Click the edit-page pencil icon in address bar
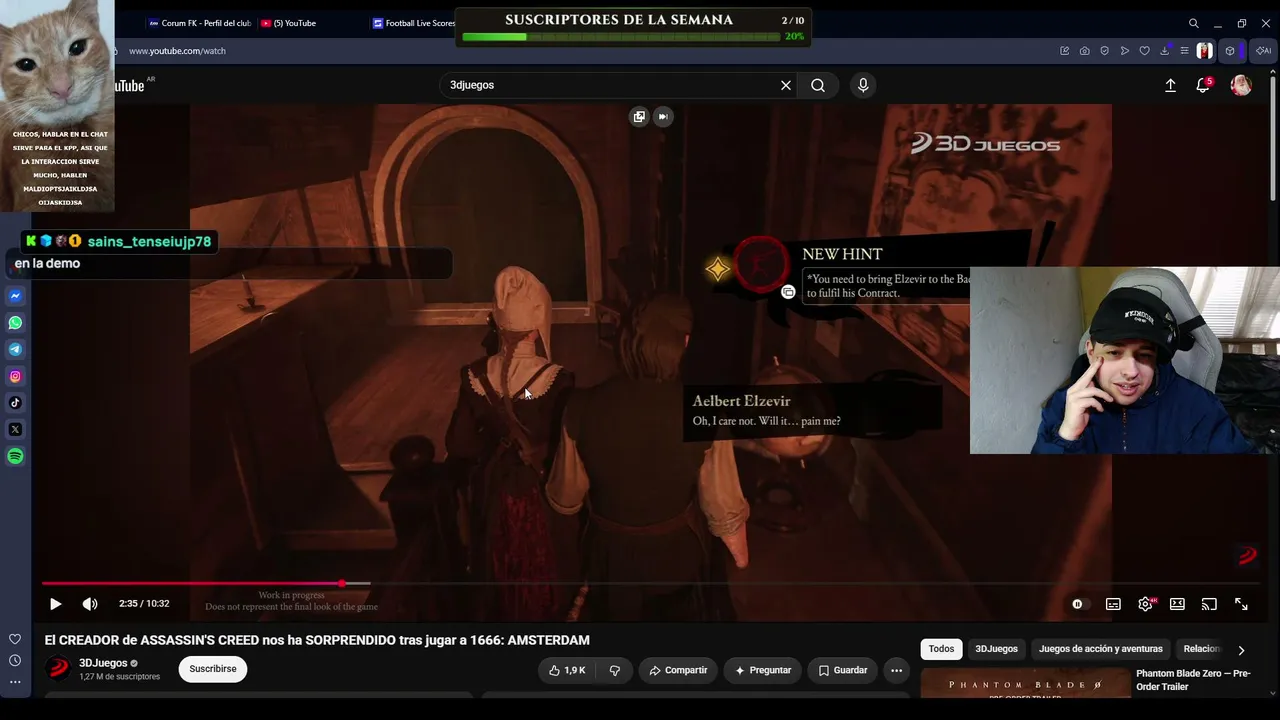Viewport: 1280px width, 720px height. [x=1064, y=51]
